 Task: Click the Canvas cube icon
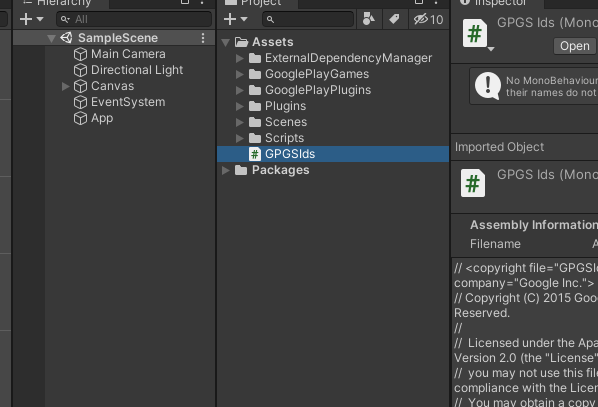pyautogui.click(x=80, y=86)
